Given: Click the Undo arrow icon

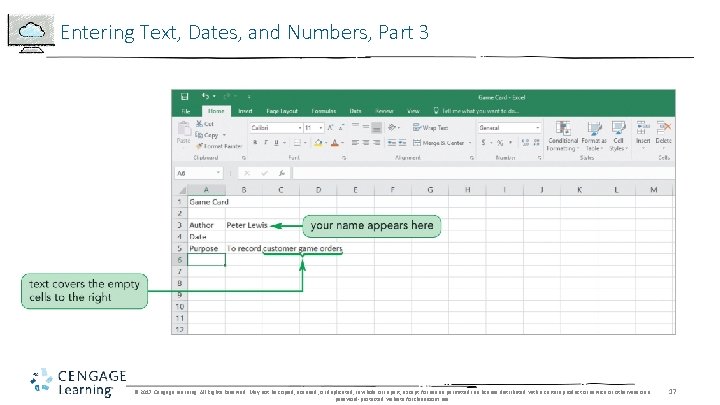Looking at the screenshot, I should coord(205,96).
